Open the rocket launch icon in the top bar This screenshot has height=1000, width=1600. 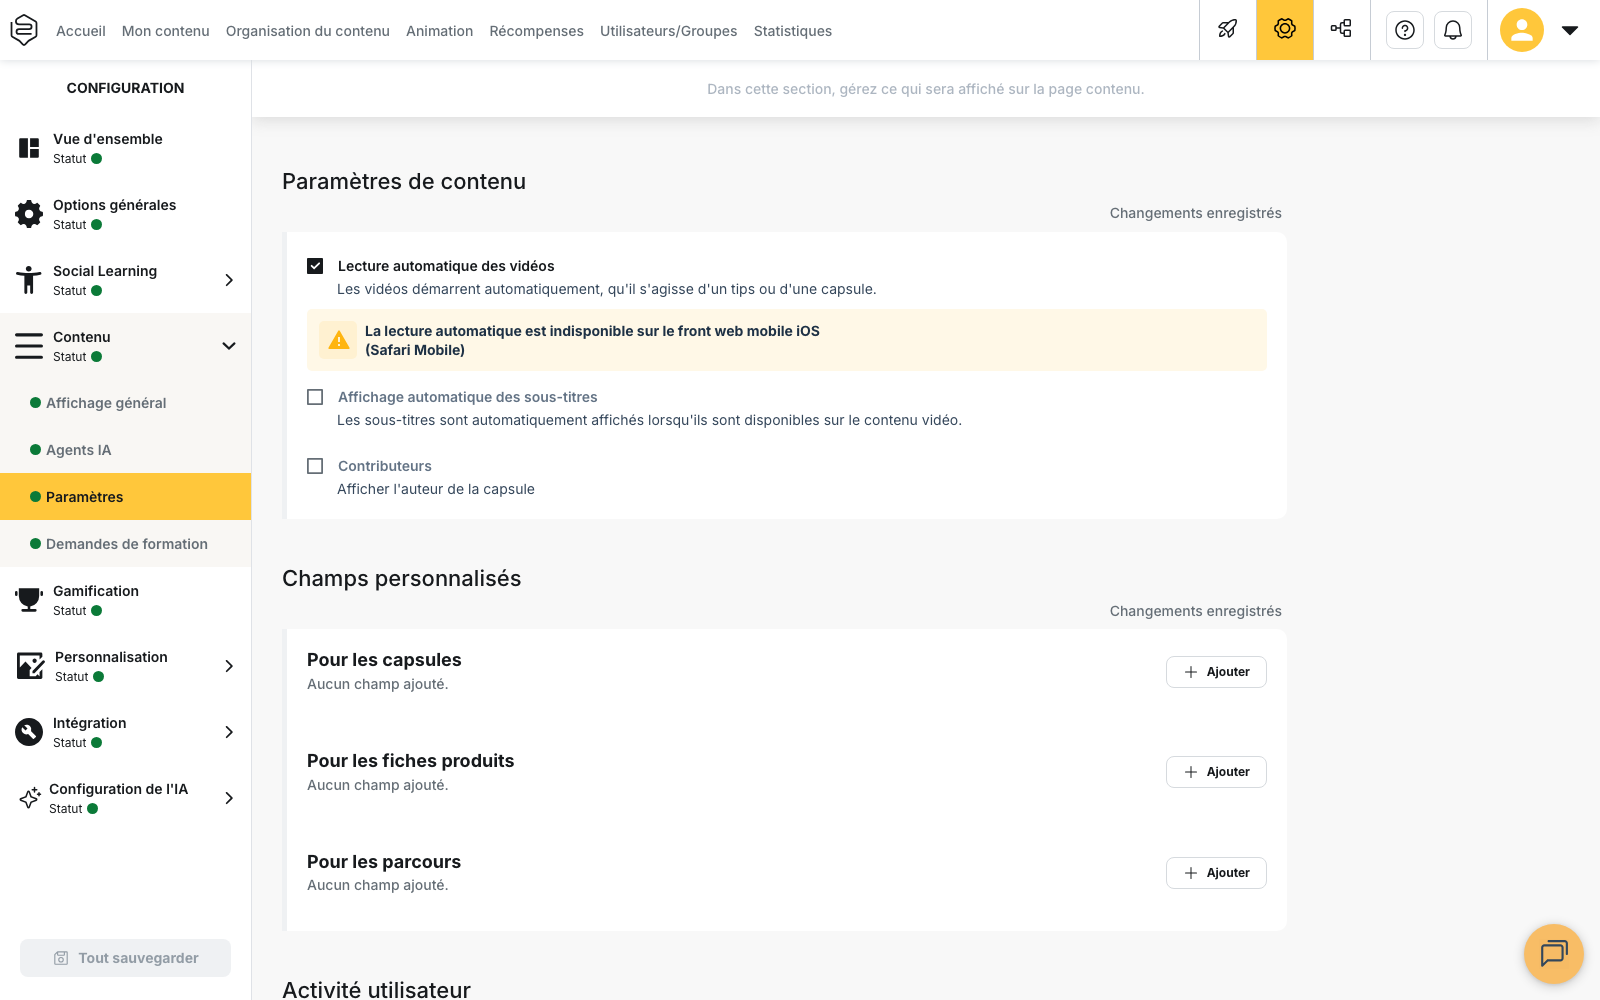pyautogui.click(x=1228, y=30)
